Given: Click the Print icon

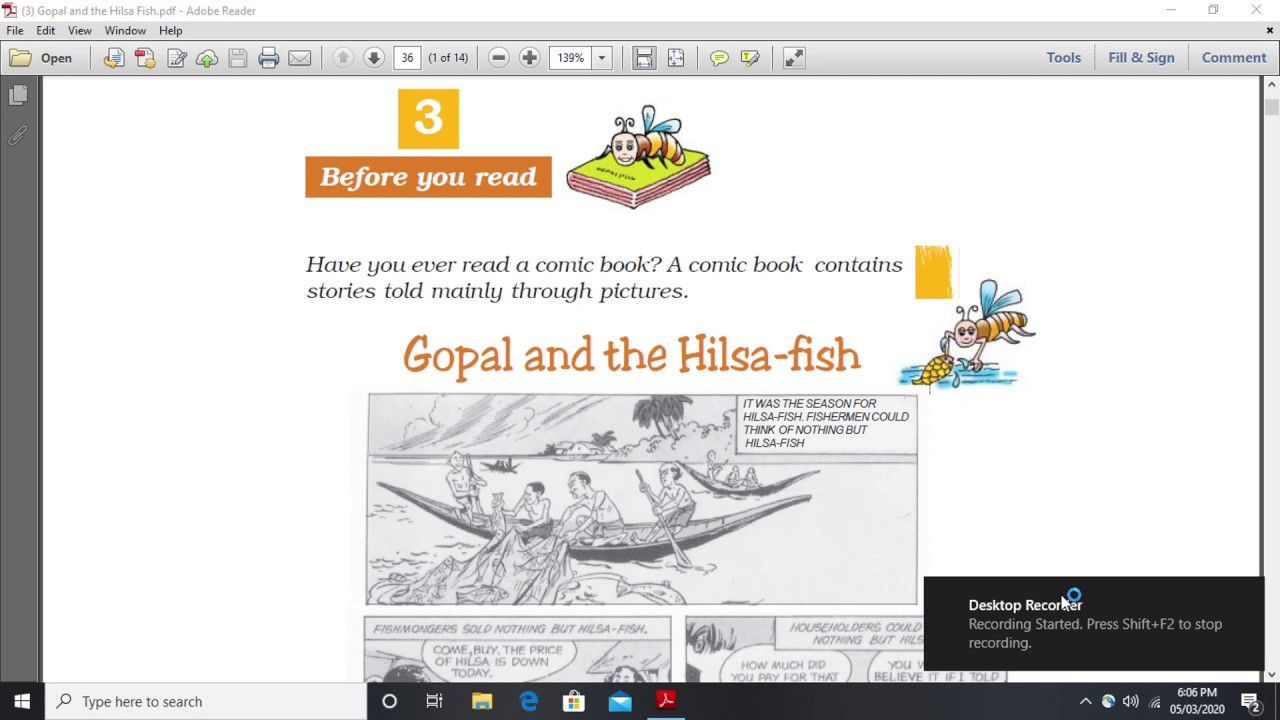Looking at the screenshot, I should (x=268, y=58).
